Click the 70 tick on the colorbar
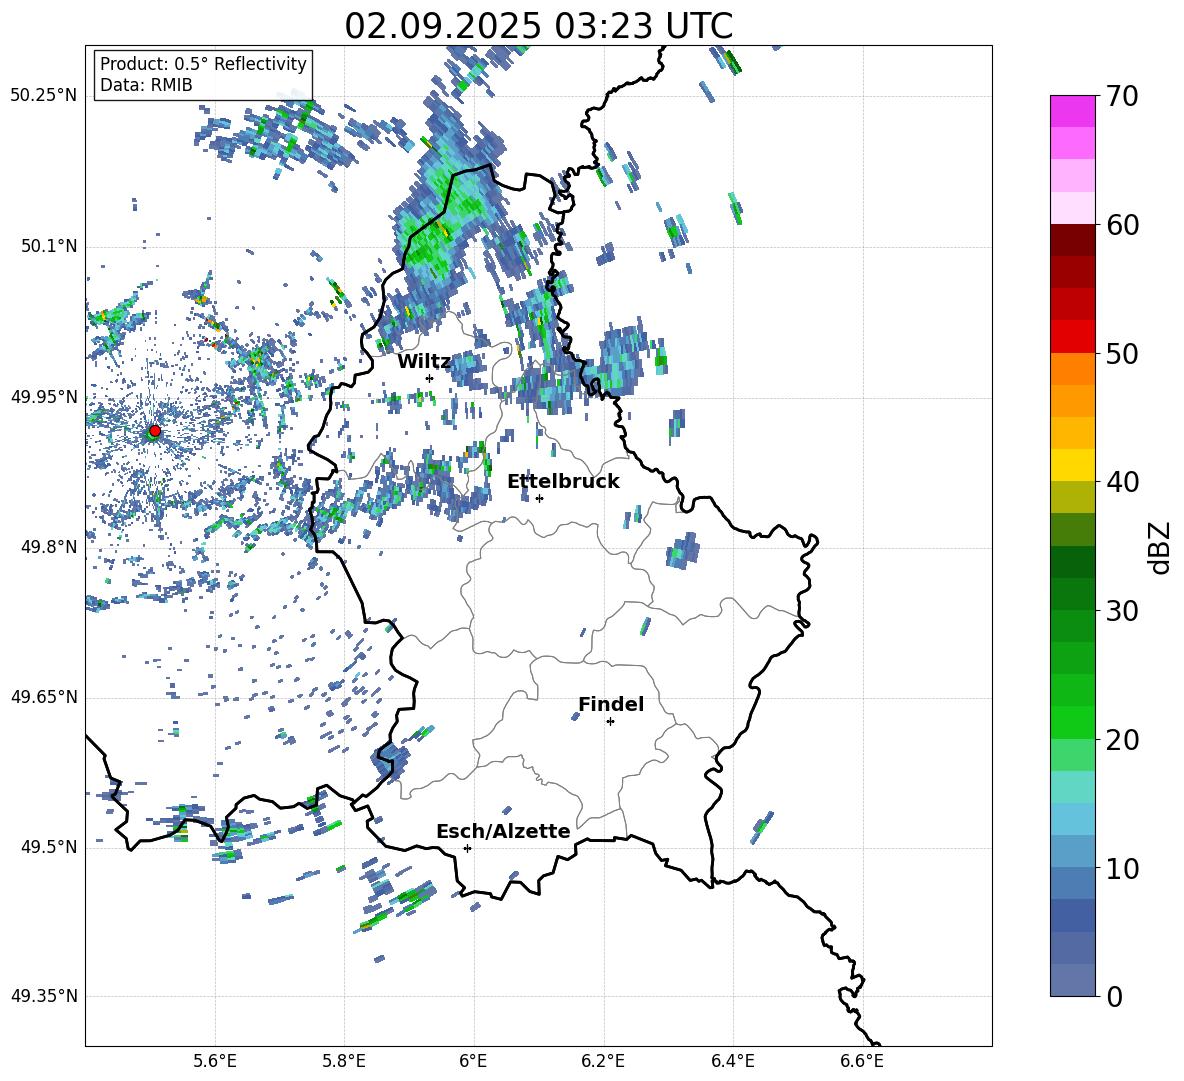 1122,97
